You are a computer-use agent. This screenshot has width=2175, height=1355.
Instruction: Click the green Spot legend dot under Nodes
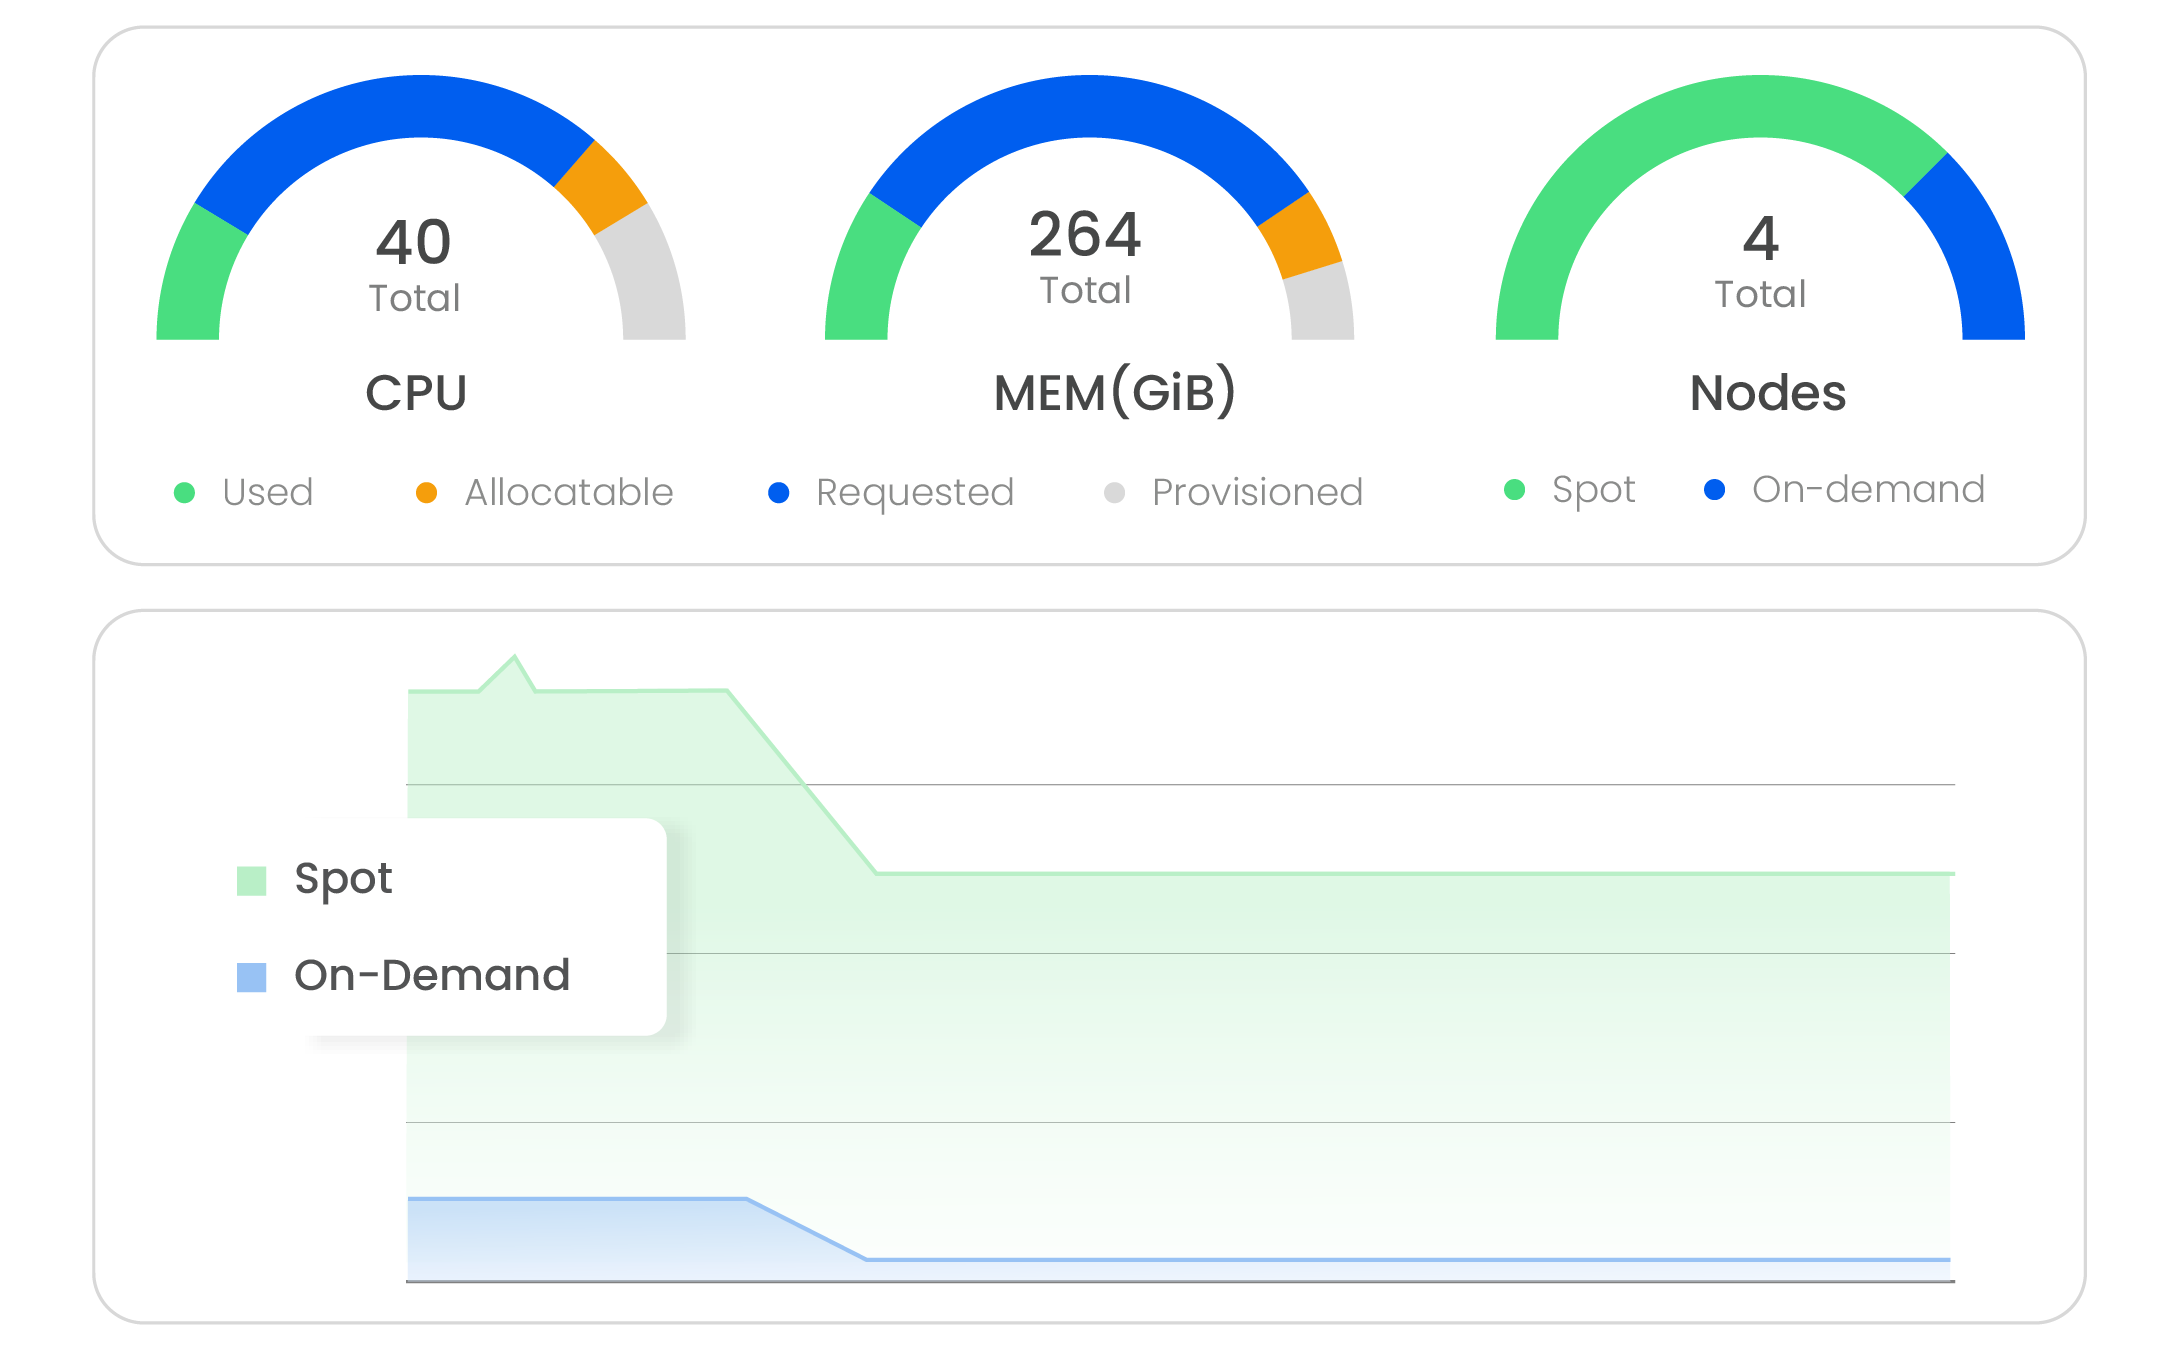(1514, 489)
